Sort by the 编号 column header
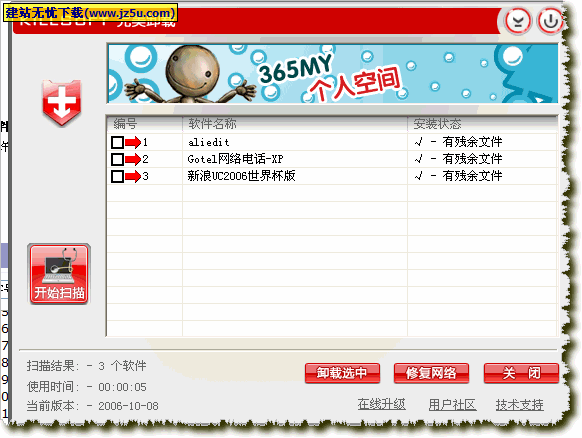The image size is (582, 438). click(145, 124)
